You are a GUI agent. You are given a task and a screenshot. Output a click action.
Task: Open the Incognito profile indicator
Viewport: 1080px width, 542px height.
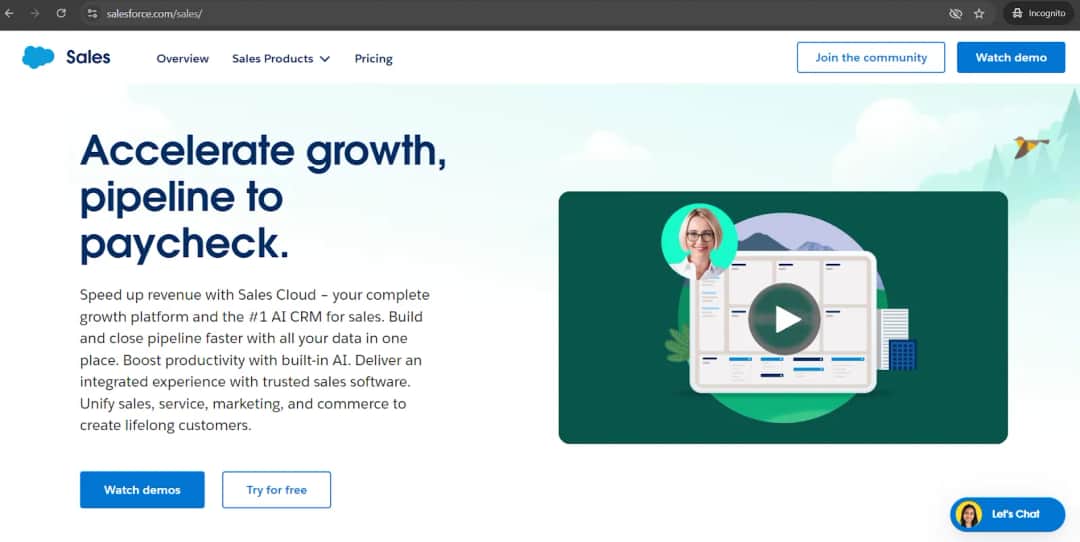[1038, 13]
